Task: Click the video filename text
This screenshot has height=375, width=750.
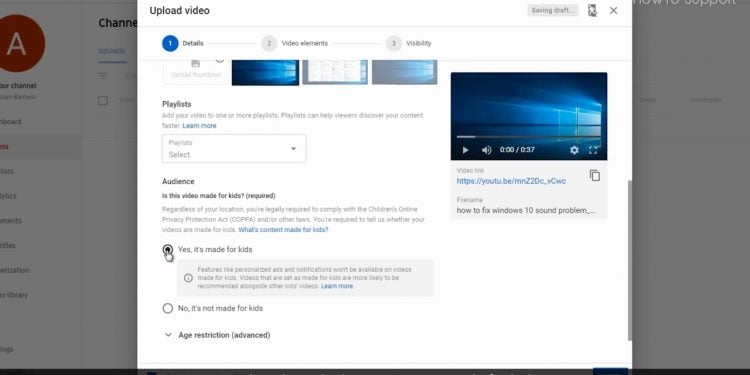Action: (526, 210)
